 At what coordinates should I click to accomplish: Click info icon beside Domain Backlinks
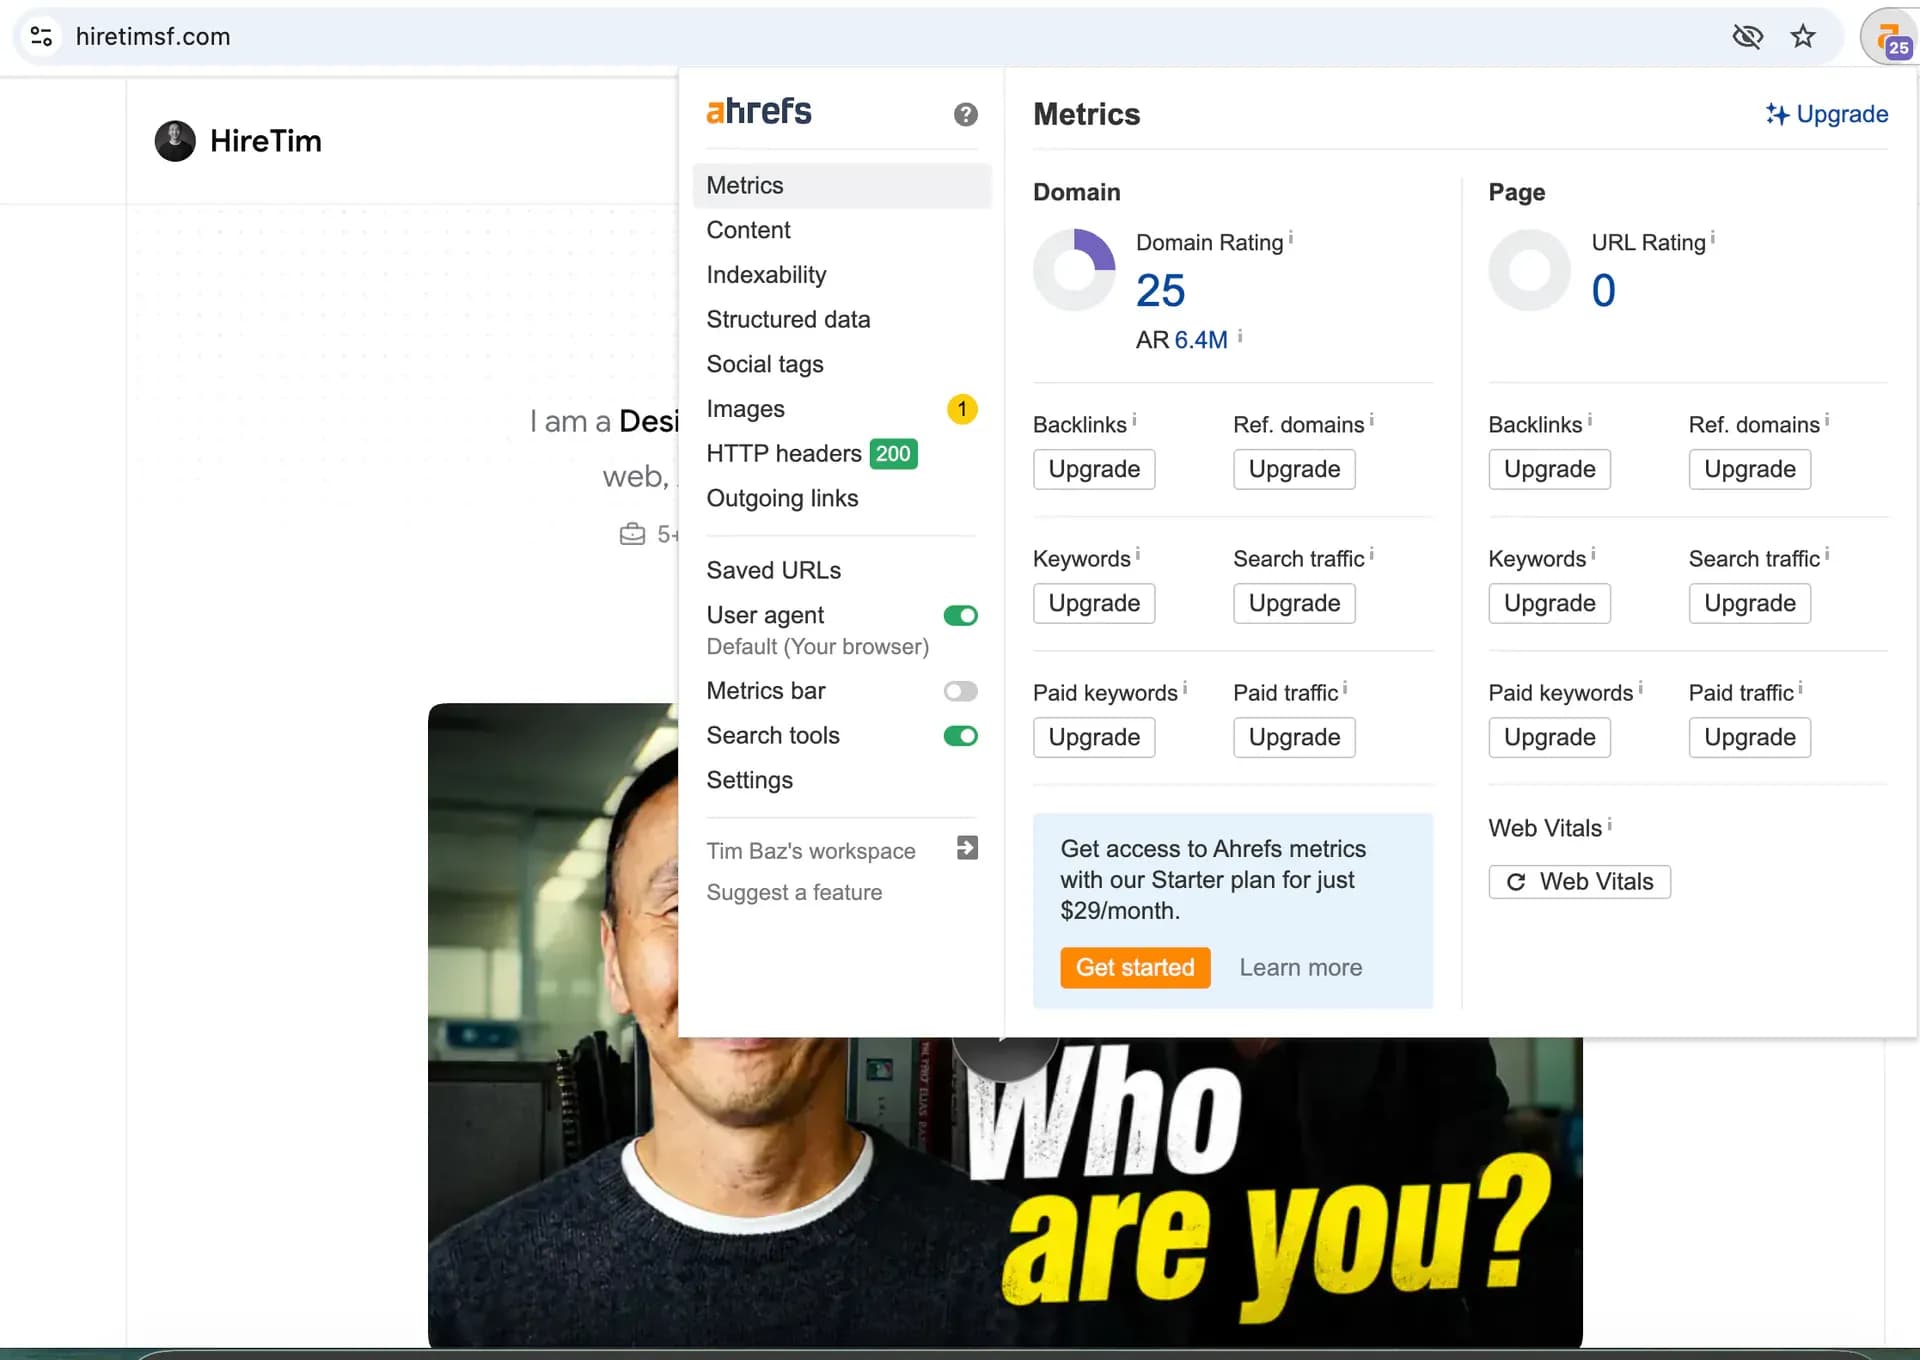point(1133,419)
